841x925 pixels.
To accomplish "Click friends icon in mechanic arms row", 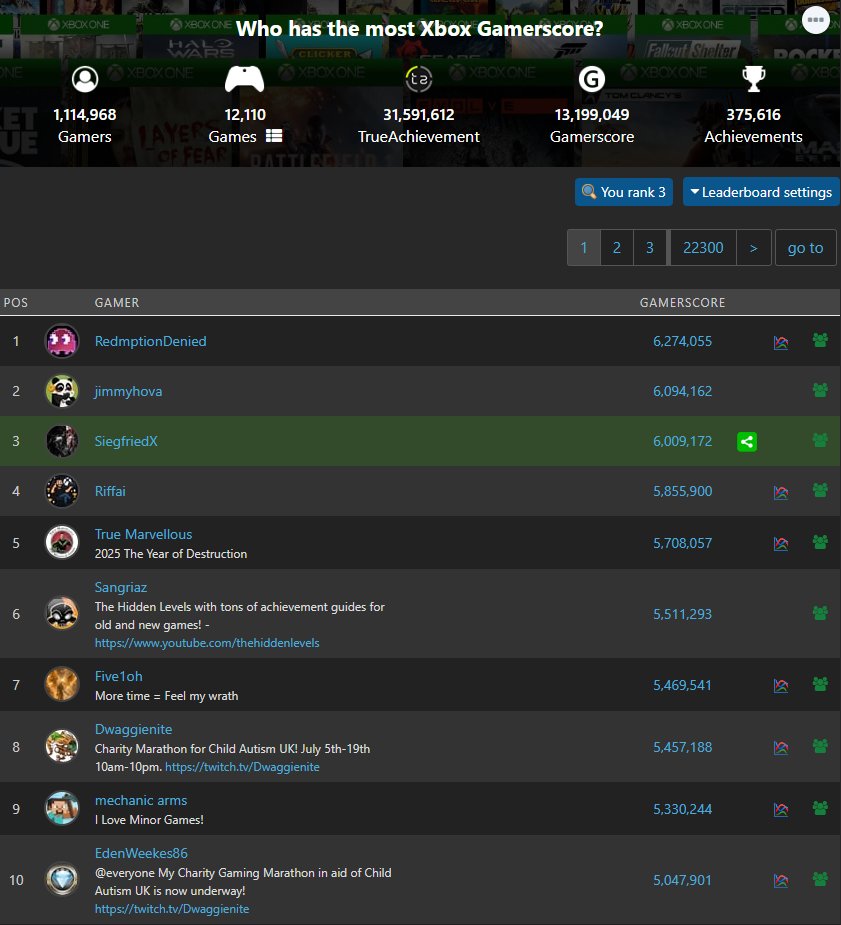I will tap(820, 808).
